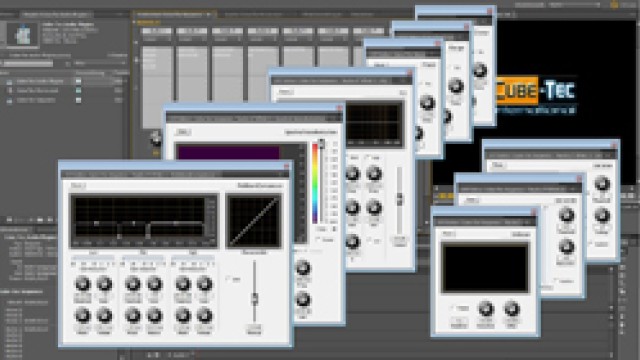Viewport: 640px width, 360px height.
Task: Click the first band's upper-right knob in the twelve-knob plugin window
Action: 104,284
